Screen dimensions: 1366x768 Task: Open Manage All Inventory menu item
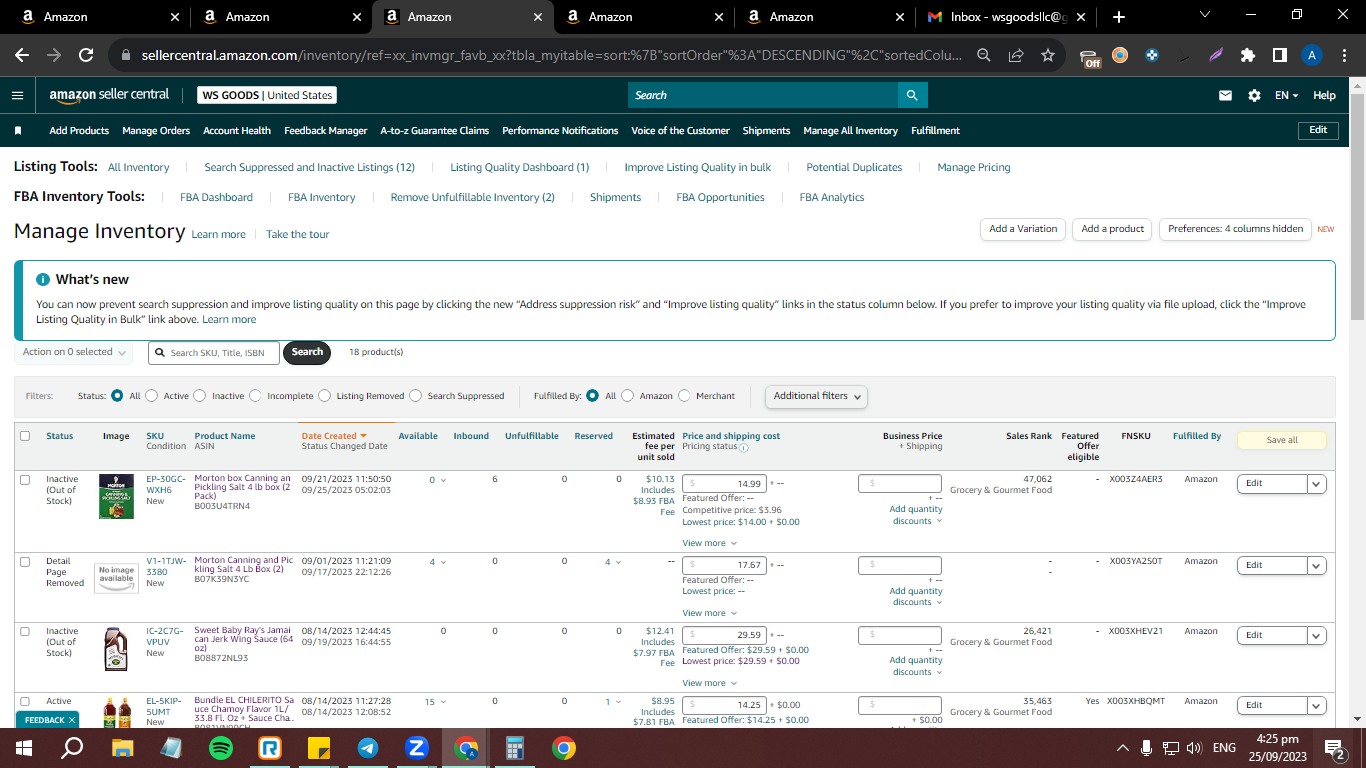tap(850, 131)
